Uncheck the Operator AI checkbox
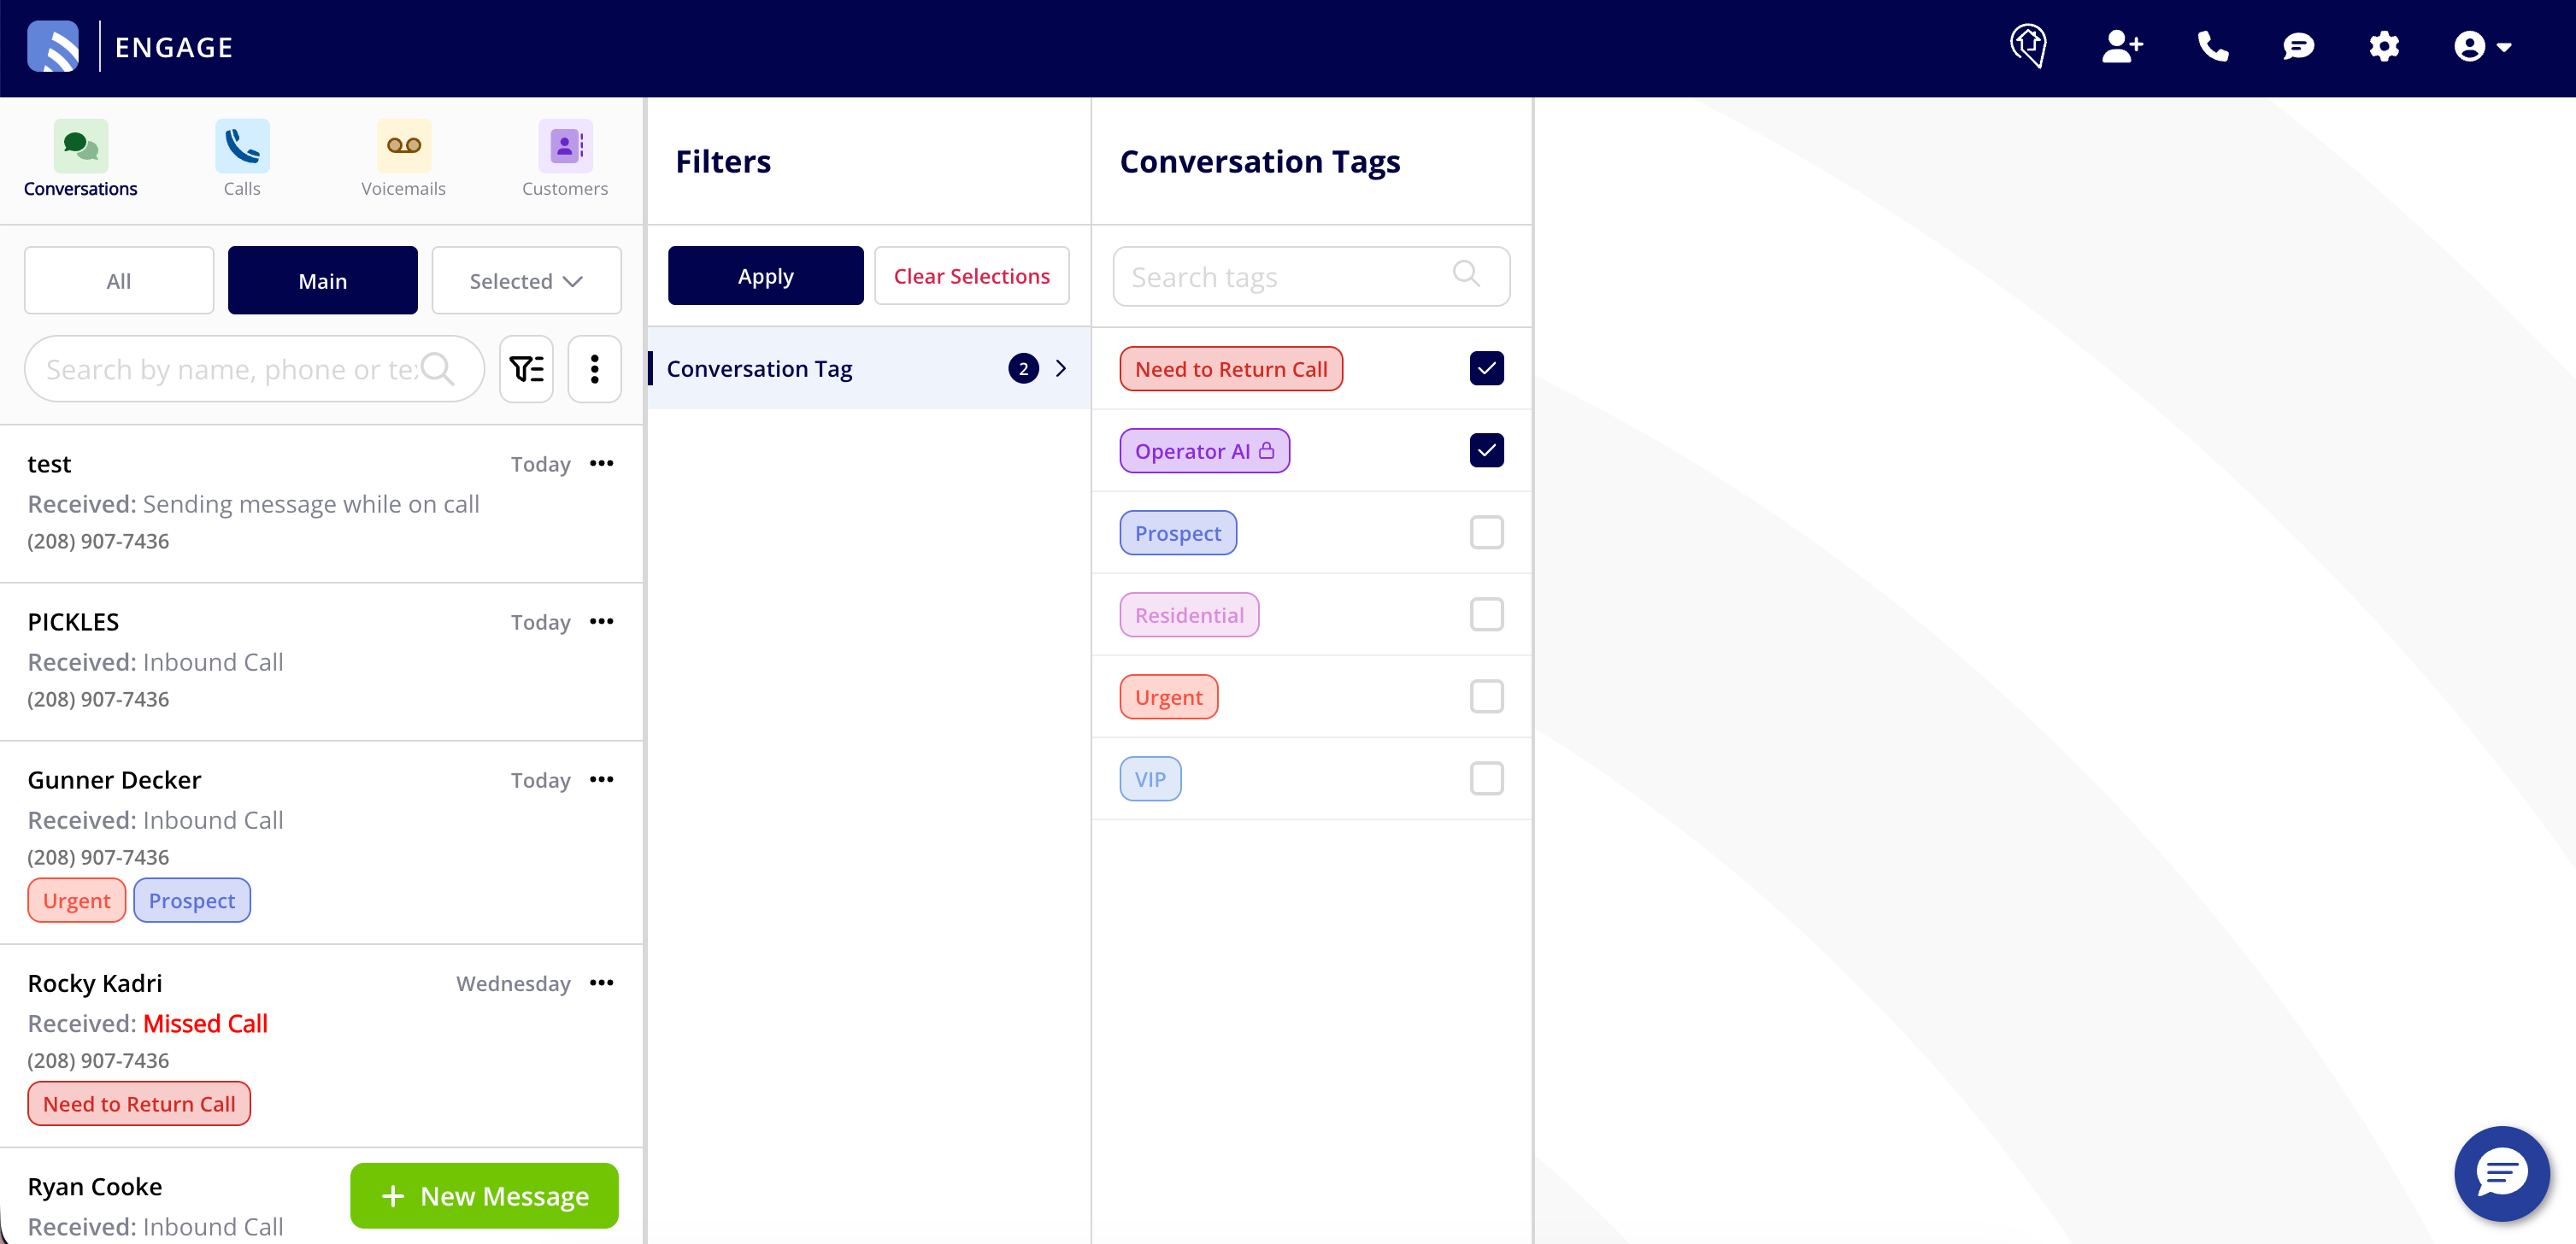 click(x=1487, y=451)
